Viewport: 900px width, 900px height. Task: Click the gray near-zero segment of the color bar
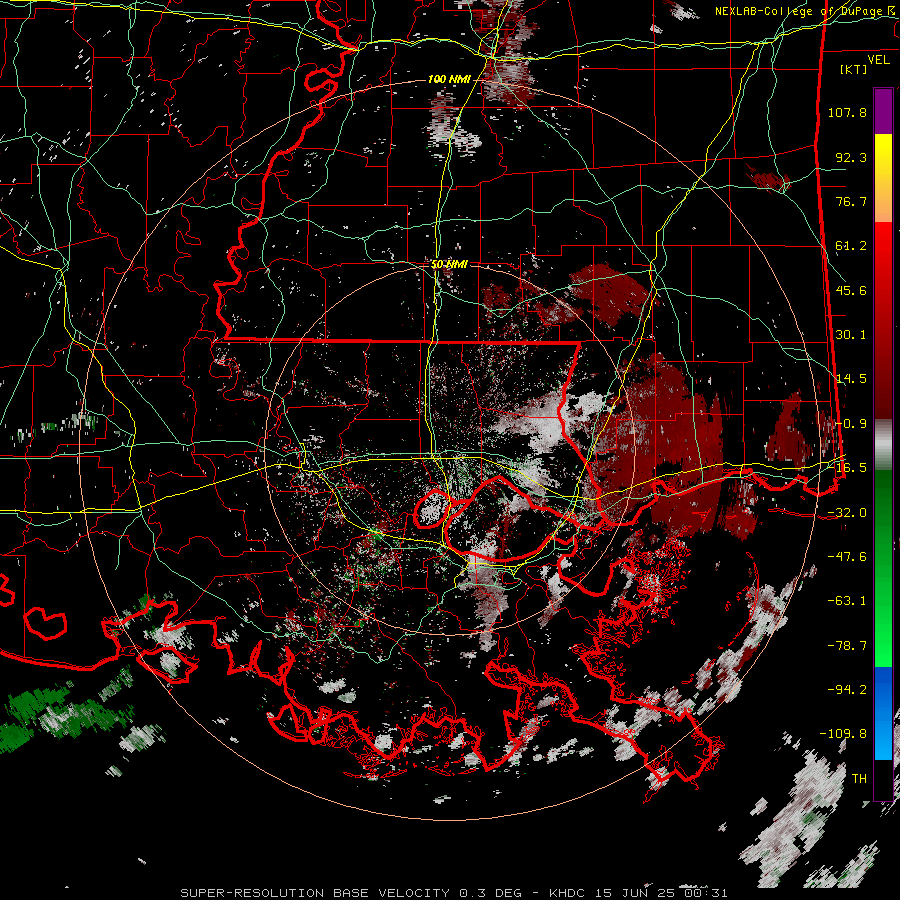(x=883, y=445)
